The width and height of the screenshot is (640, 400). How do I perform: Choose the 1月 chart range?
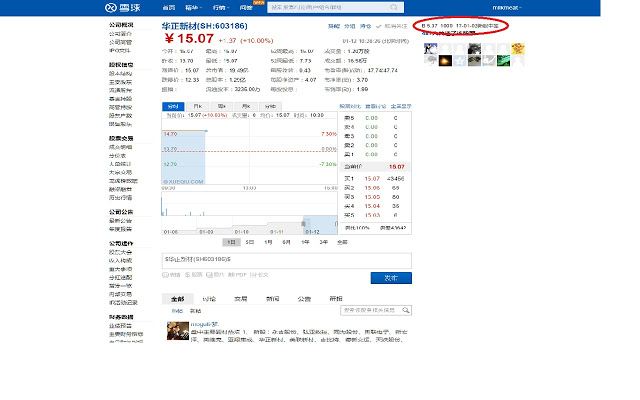(x=268, y=242)
